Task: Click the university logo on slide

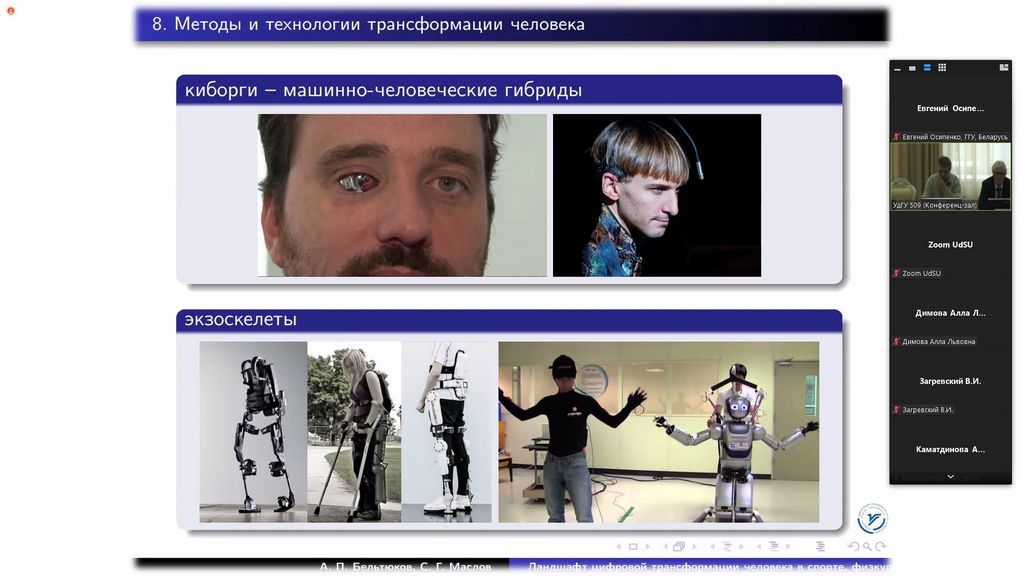Action: click(871, 519)
